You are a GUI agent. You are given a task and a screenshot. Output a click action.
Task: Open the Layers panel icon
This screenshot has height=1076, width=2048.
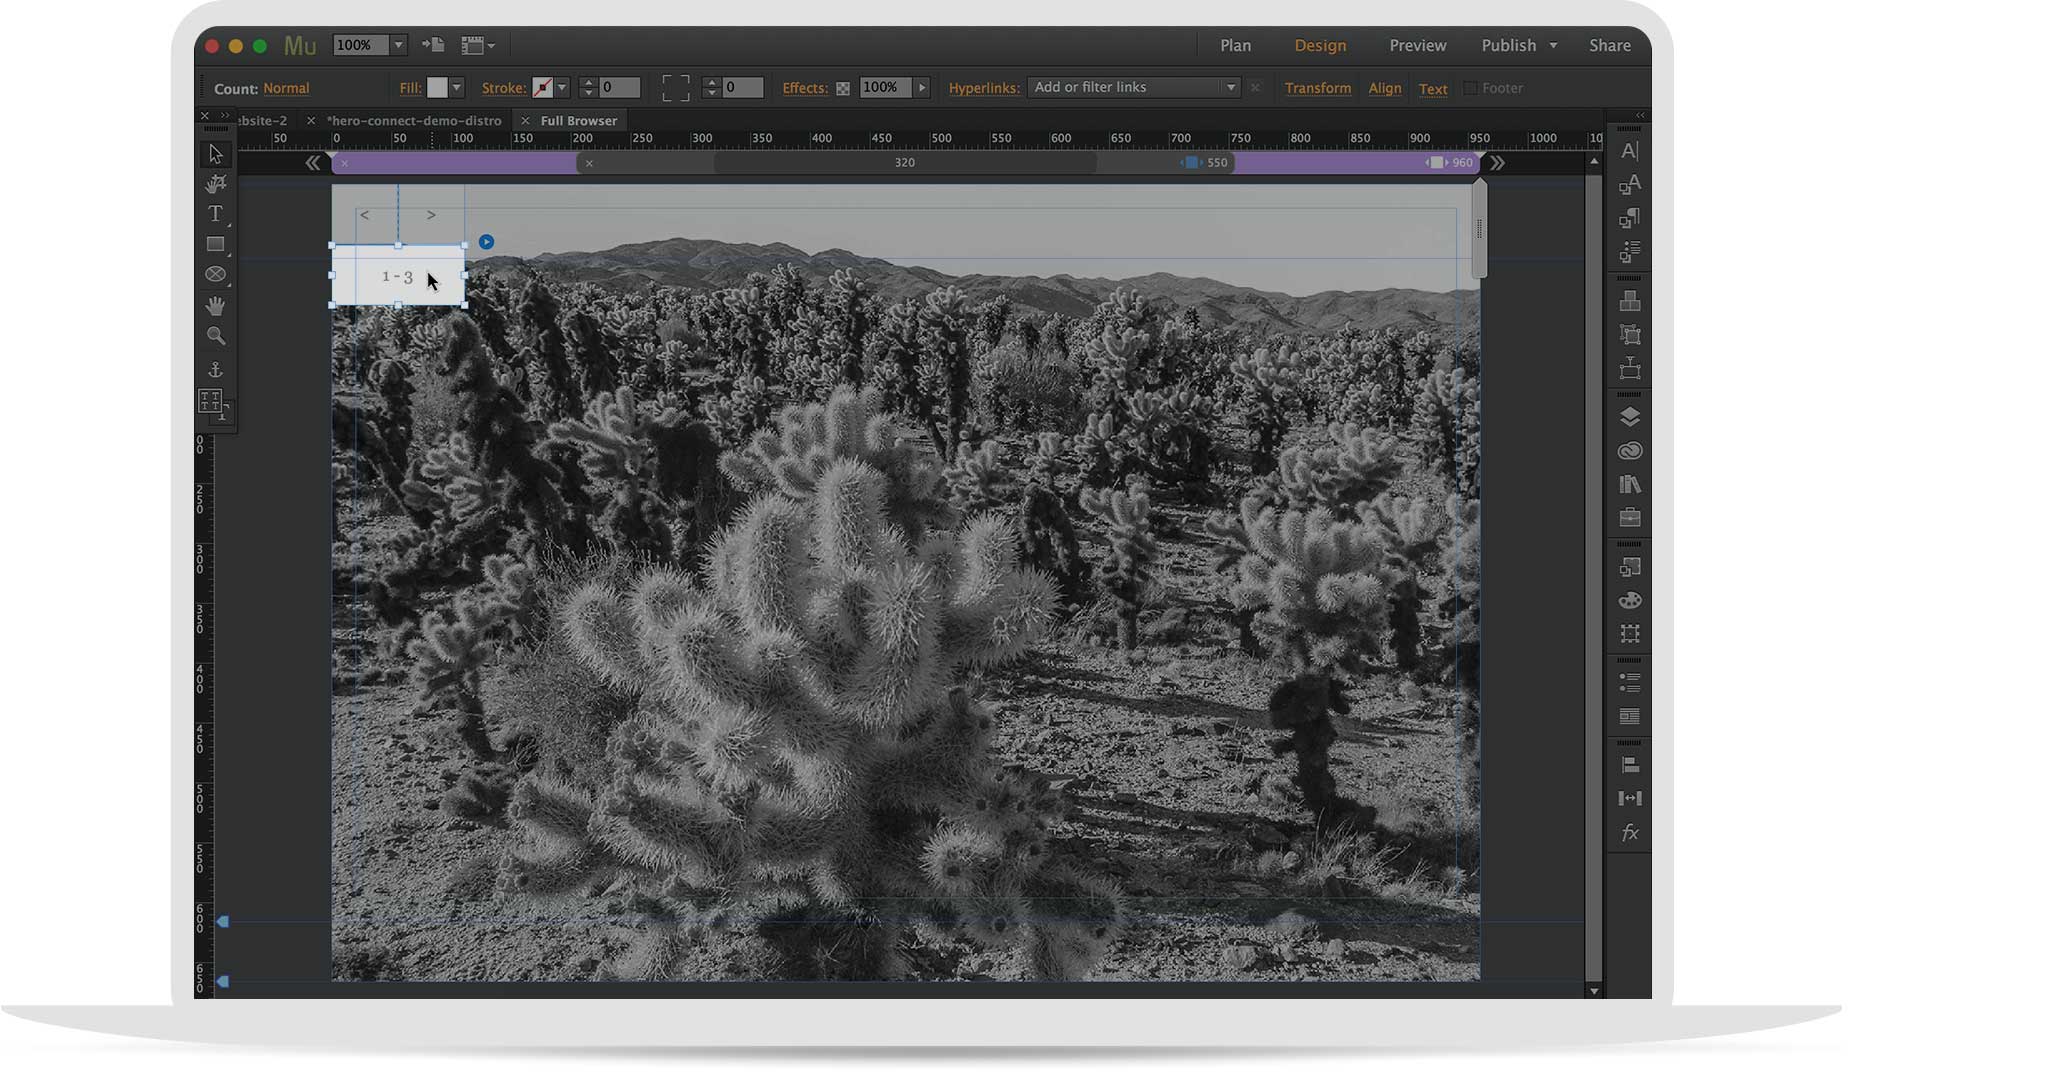click(x=1630, y=417)
